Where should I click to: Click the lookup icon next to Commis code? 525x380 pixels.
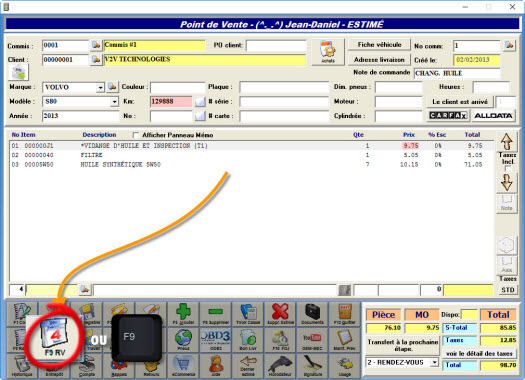[x=96, y=45]
